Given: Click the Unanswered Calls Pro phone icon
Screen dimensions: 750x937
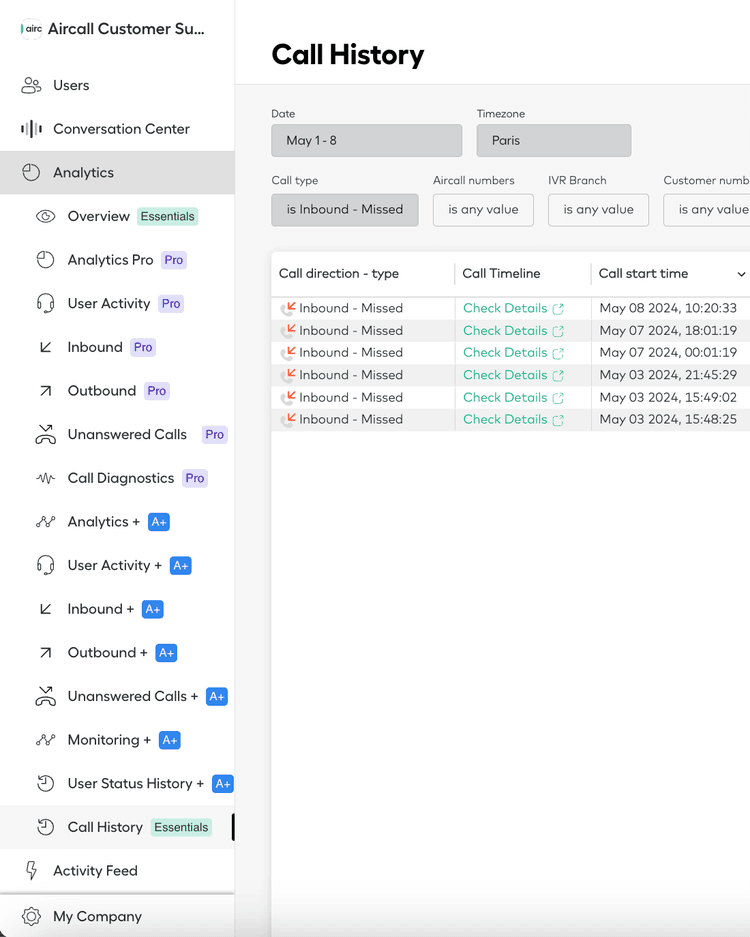Looking at the screenshot, I should coord(45,435).
